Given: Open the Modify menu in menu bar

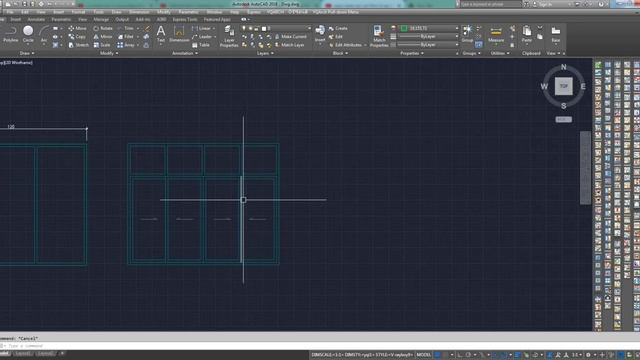Looking at the screenshot, I should pyautogui.click(x=163, y=12).
